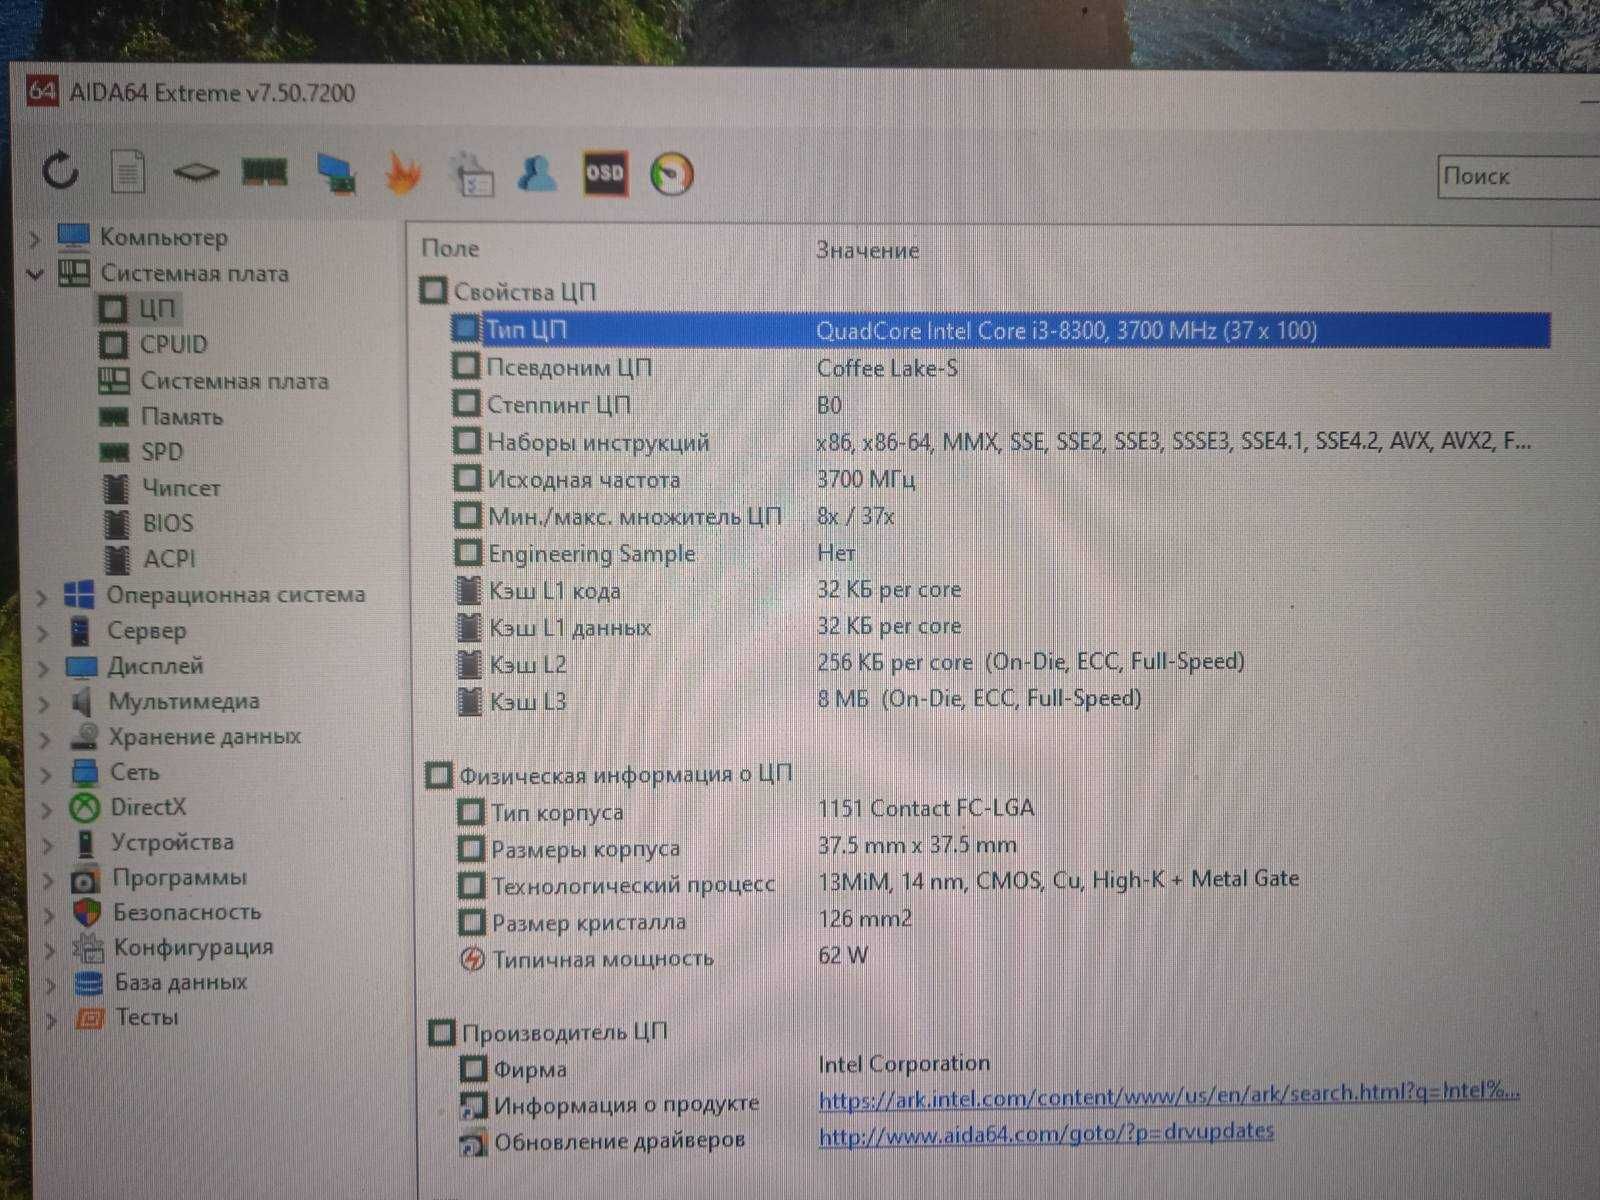1600x1200 pixels.
Task: Select Компьютер in the tree
Action: (143, 237)
